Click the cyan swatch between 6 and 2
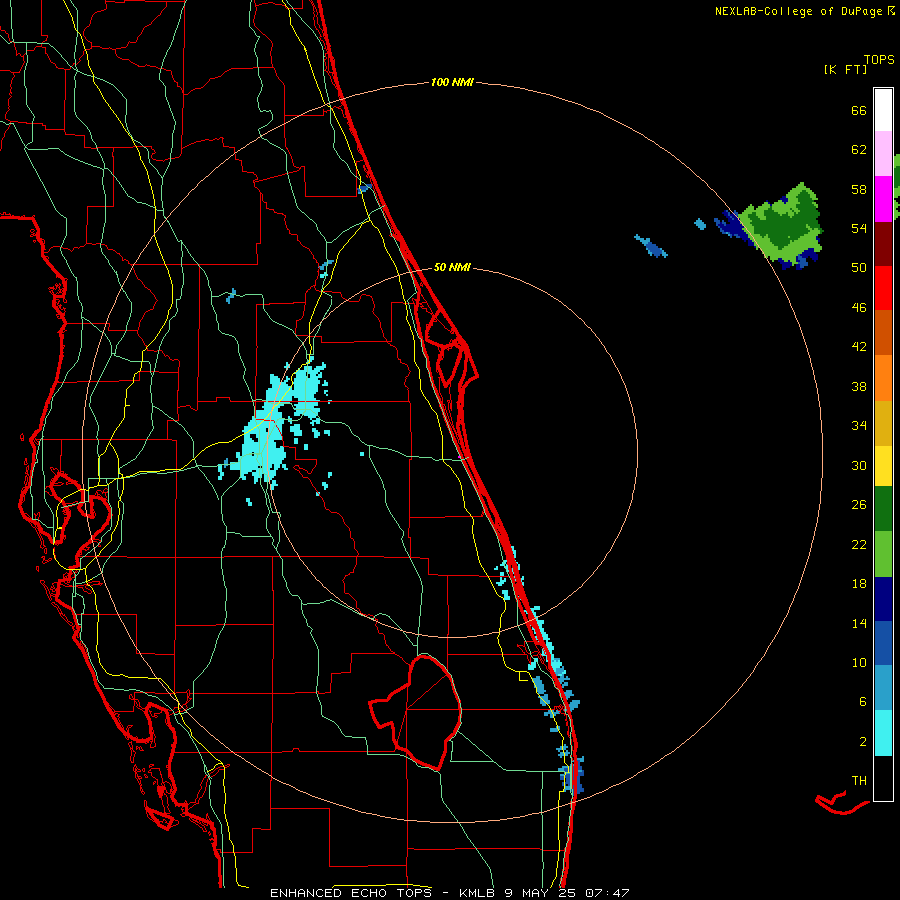 click(883, 733)
